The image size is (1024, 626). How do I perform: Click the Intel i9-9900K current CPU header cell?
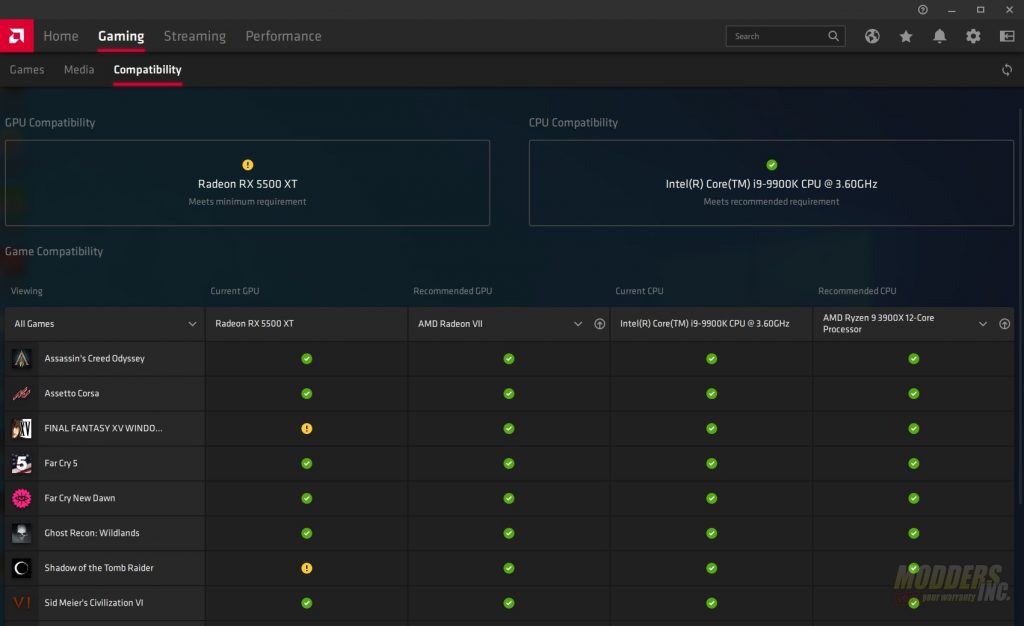tap(711, 324)
